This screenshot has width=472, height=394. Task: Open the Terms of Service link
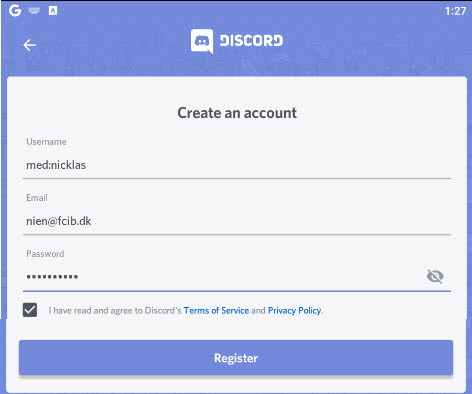tap(216, 310)
